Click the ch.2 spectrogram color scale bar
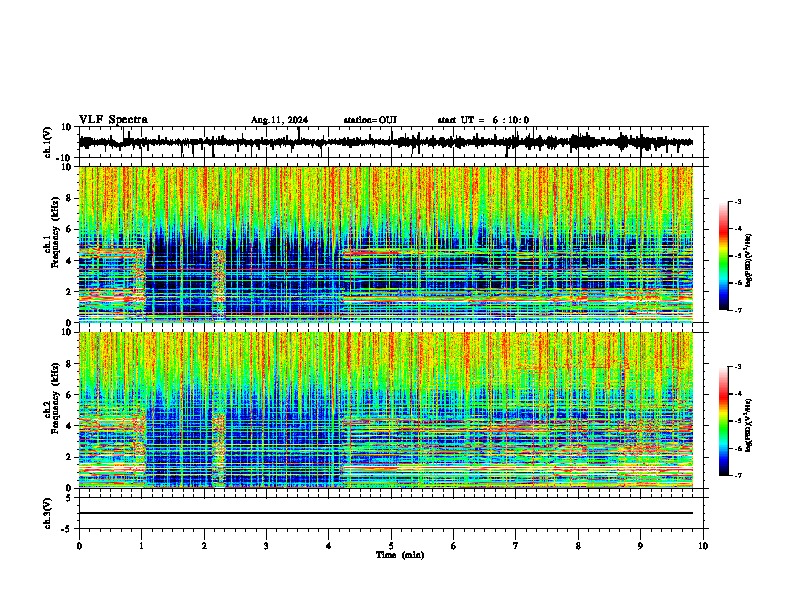Viewport: 792px width, 612px height. coord(724,421)
